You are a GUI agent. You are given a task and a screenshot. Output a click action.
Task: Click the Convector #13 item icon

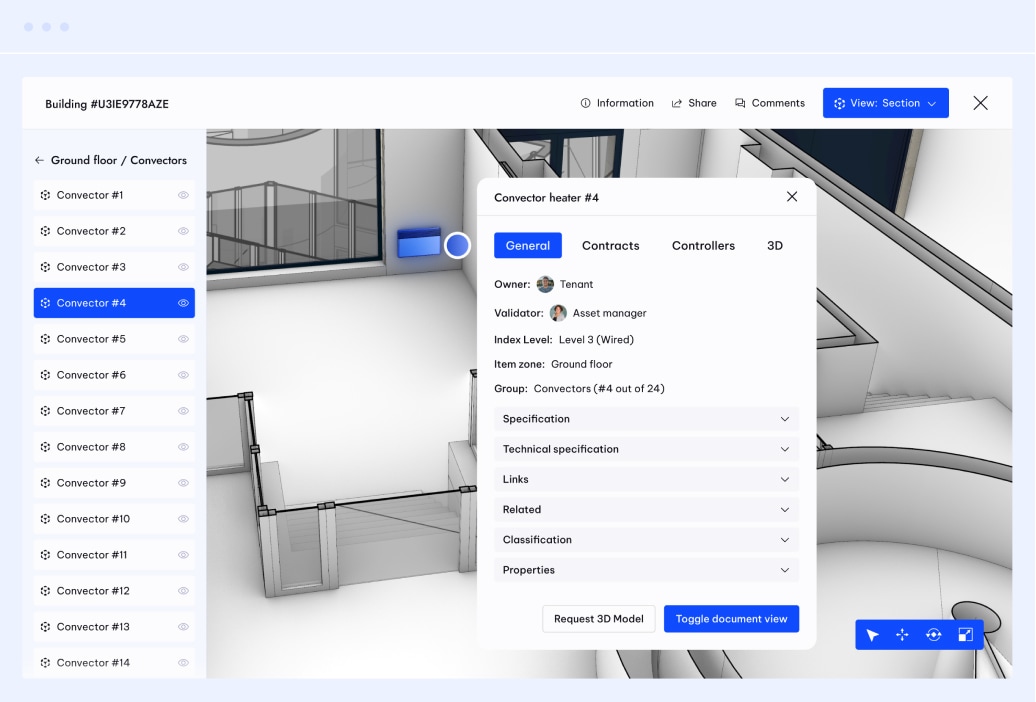coord(45,627)
